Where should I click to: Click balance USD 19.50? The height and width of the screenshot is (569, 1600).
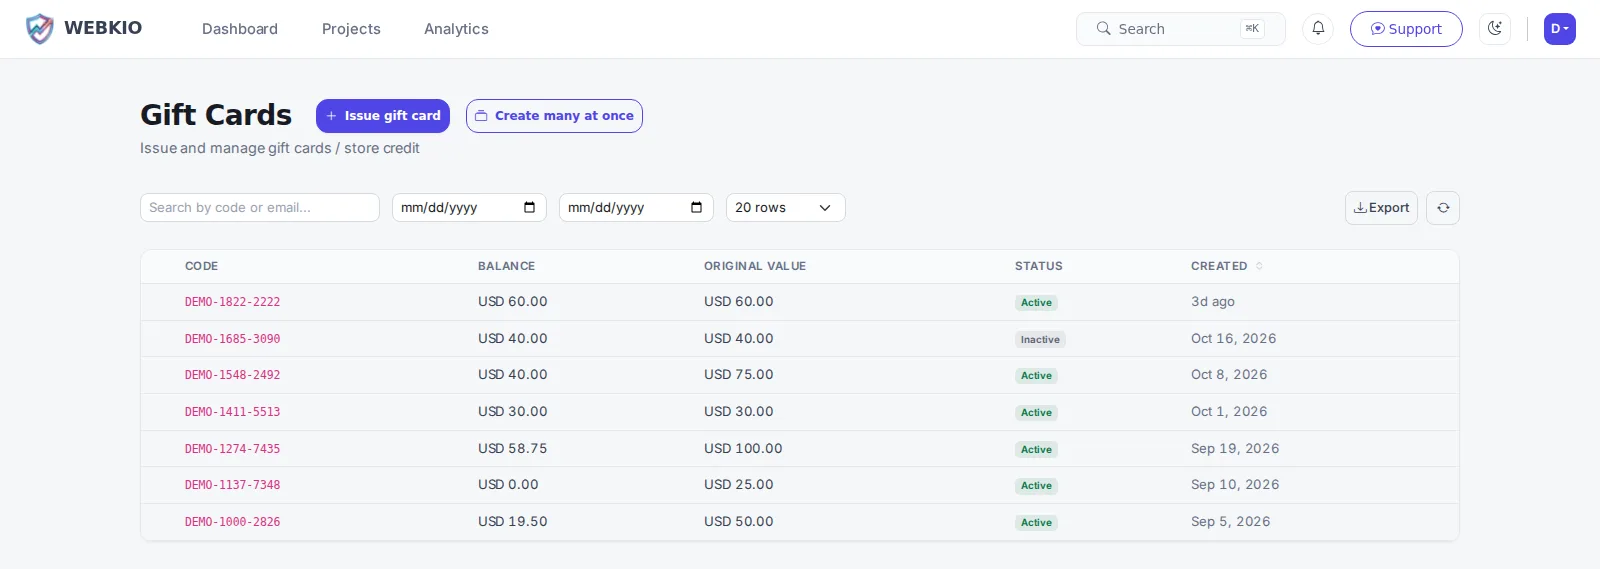point(513,521)
